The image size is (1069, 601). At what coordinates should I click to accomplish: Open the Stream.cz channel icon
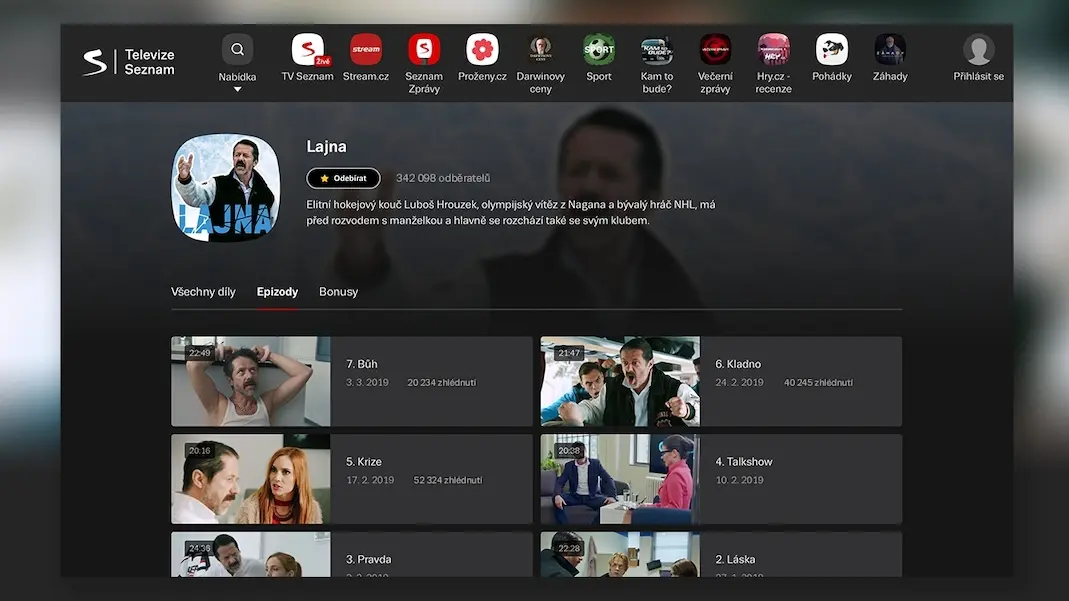366,49
